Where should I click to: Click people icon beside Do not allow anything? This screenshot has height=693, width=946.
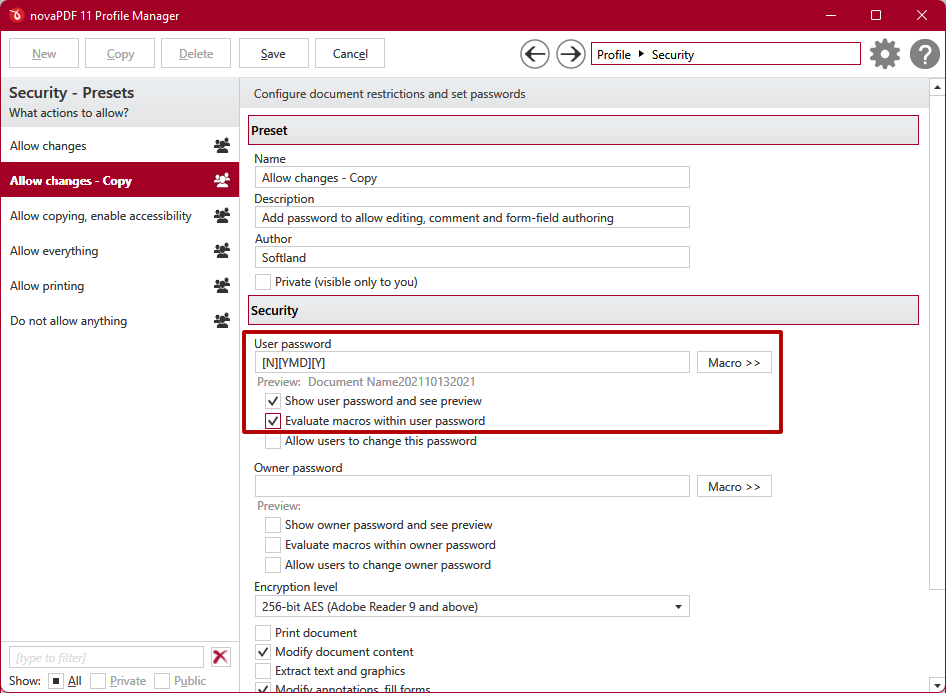point(222,320)
